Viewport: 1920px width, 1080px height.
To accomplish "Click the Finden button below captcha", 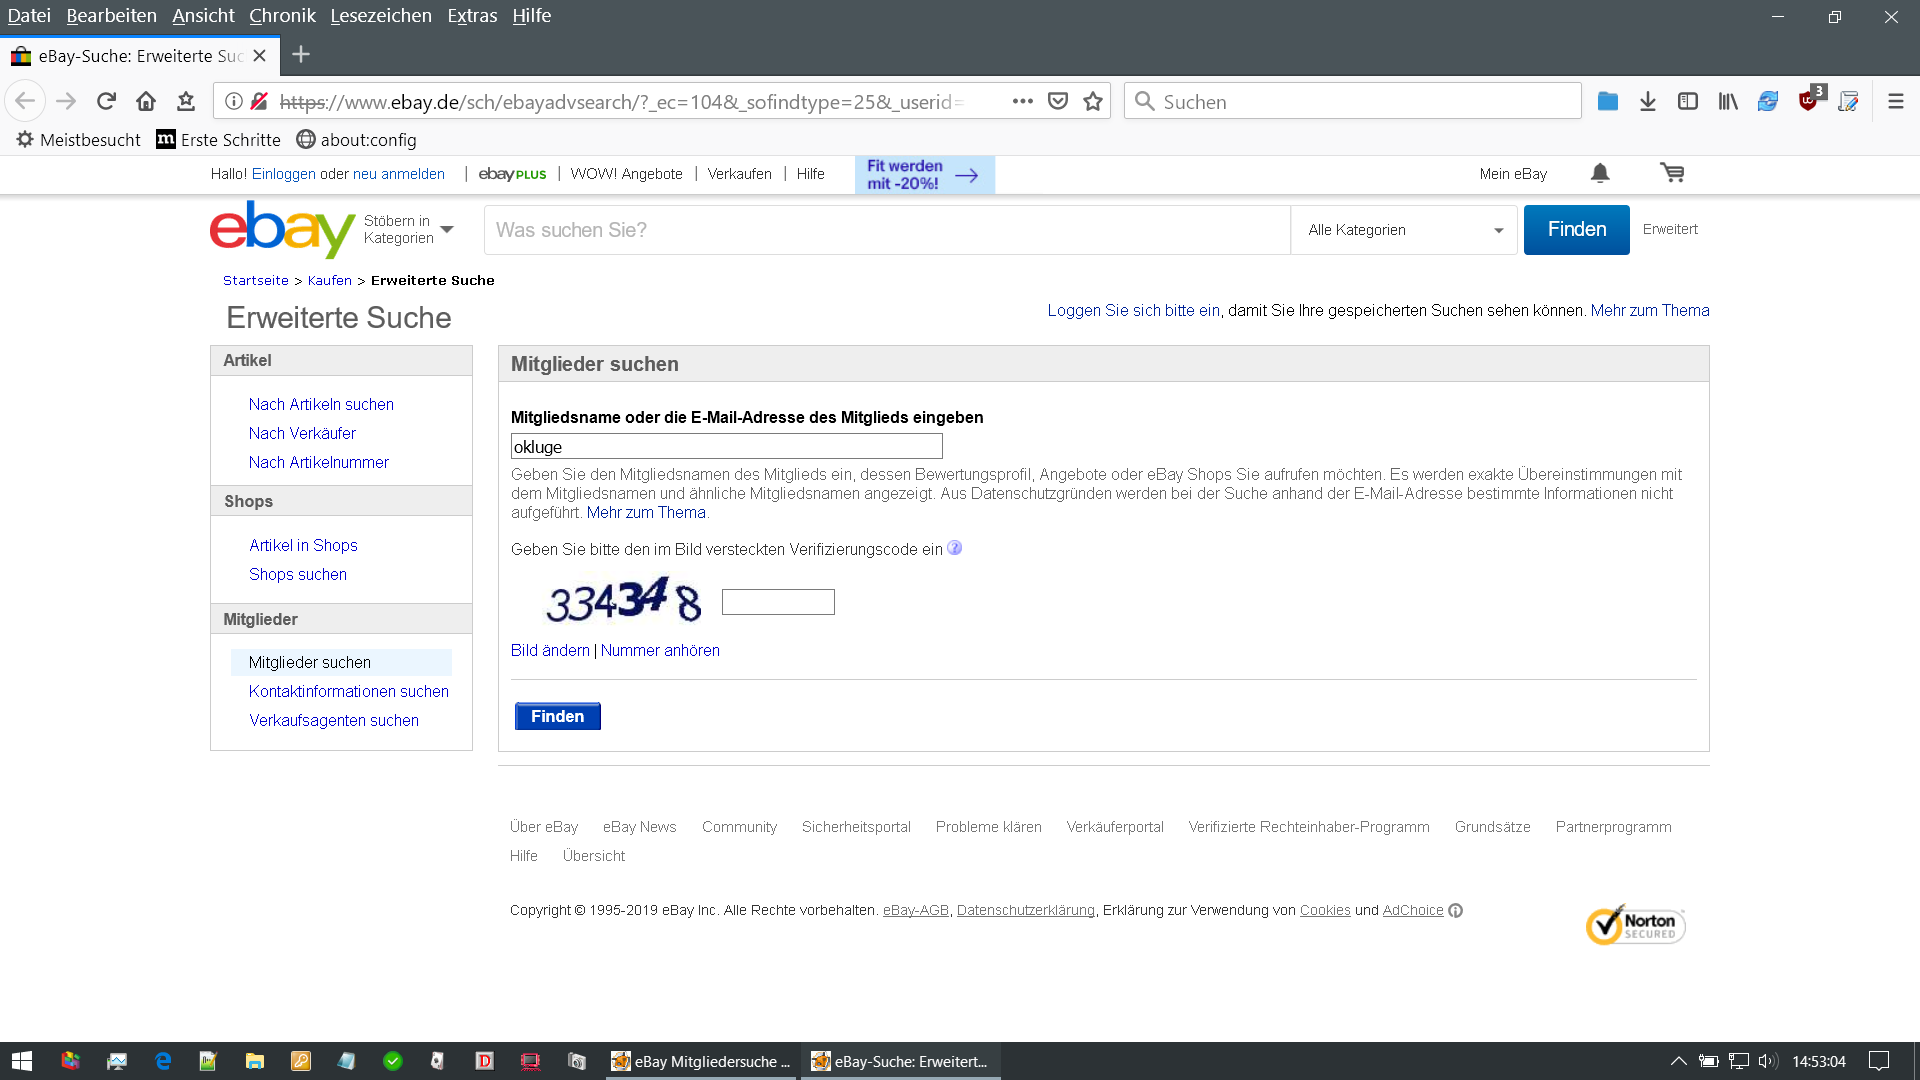I will (x=557, y=716).
